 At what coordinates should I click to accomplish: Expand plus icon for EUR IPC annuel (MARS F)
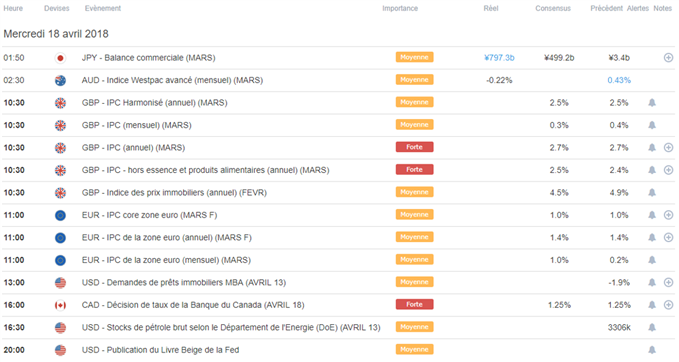[668, 237]
